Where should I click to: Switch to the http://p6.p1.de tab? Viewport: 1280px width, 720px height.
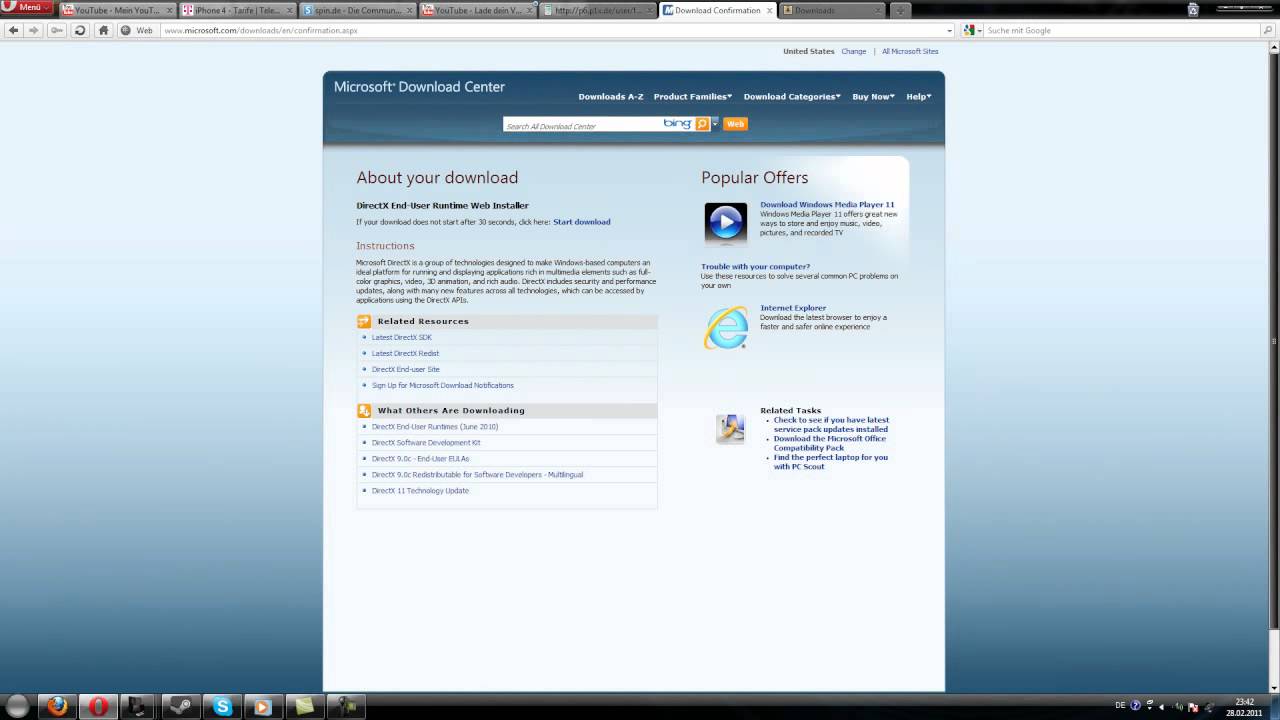(598, 10)
